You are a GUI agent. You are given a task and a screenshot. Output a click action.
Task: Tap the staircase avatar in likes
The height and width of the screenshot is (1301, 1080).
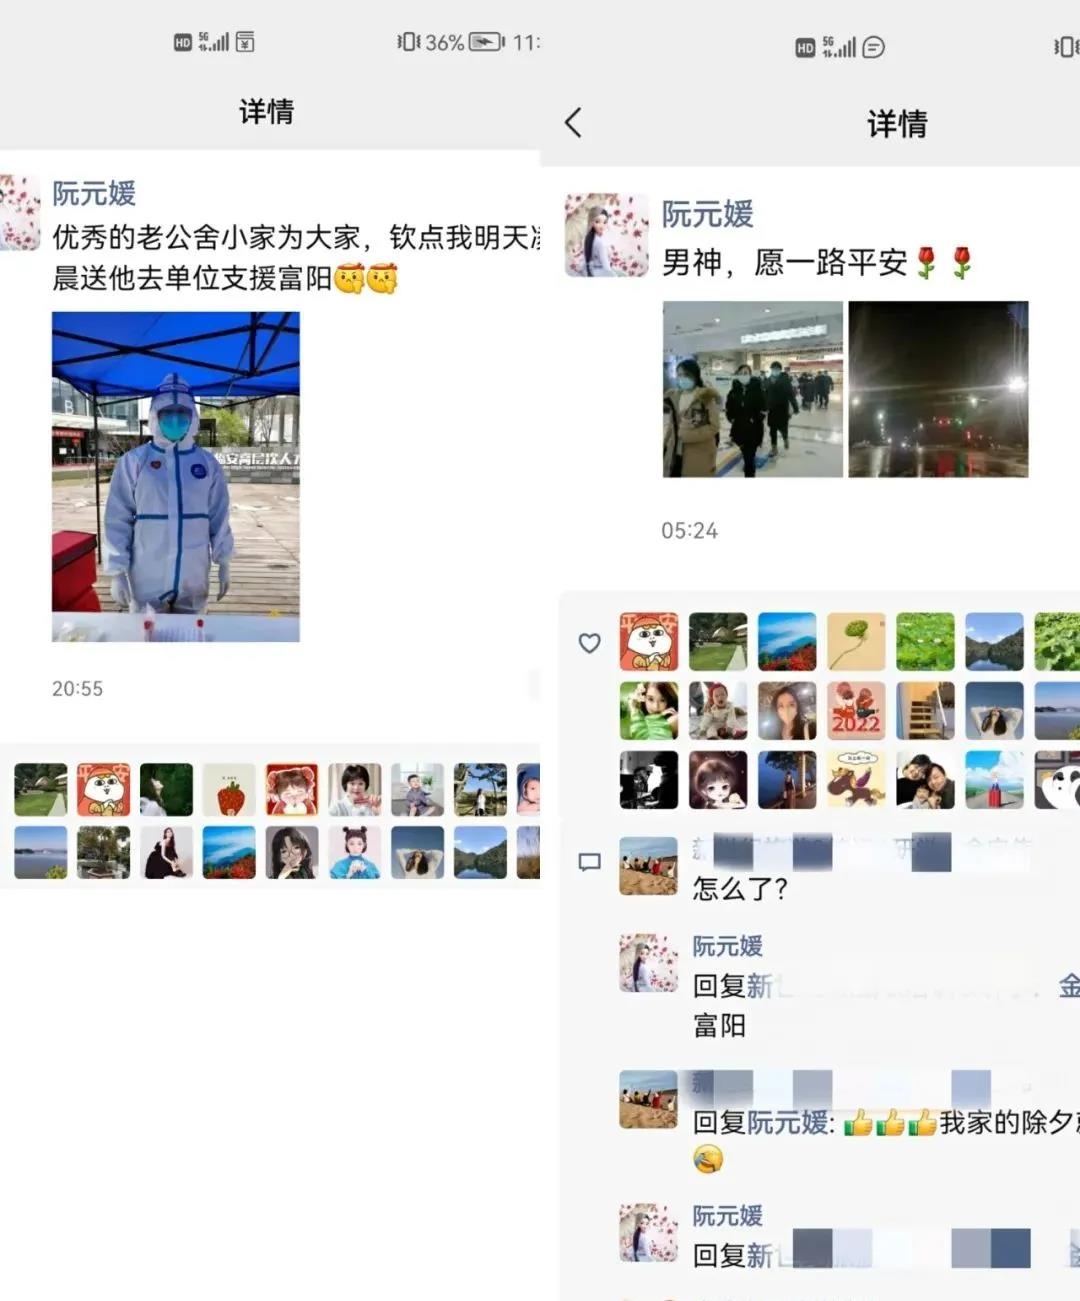point(925,711)
